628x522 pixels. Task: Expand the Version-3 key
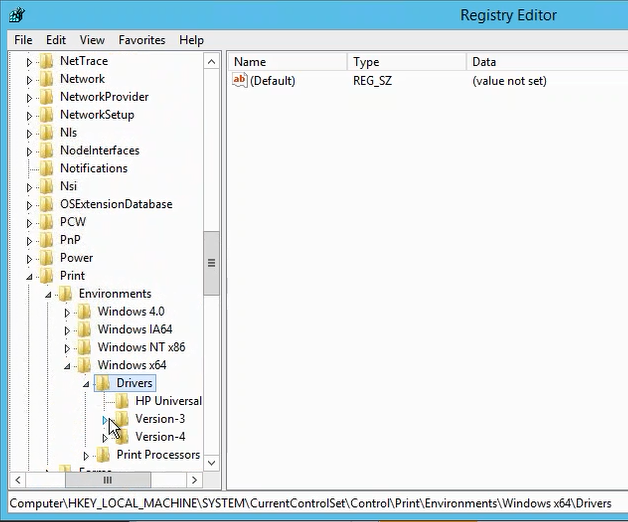coord(105,420)
